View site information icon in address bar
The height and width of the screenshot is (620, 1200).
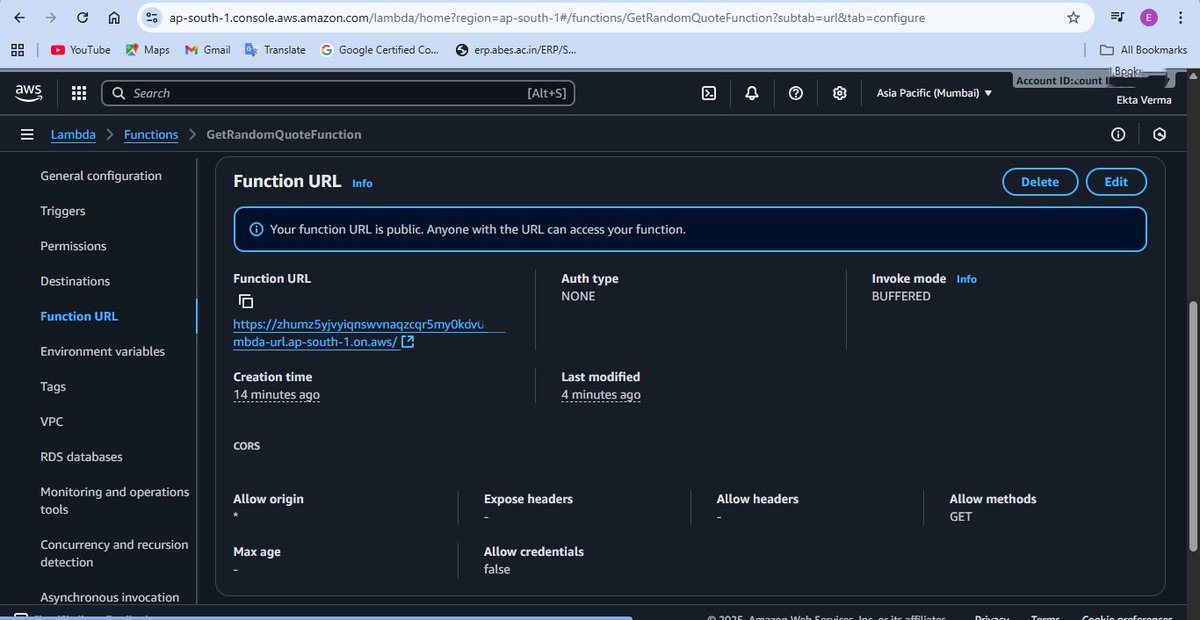click(152, 17)
